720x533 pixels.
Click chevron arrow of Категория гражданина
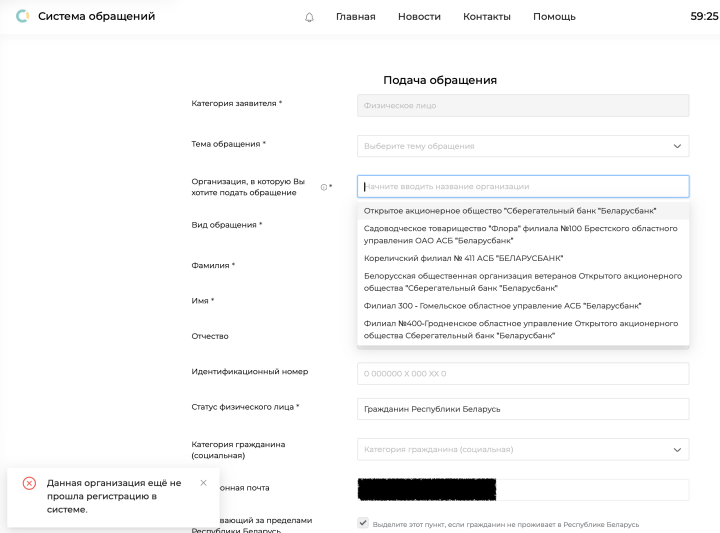tap(677, 449)
